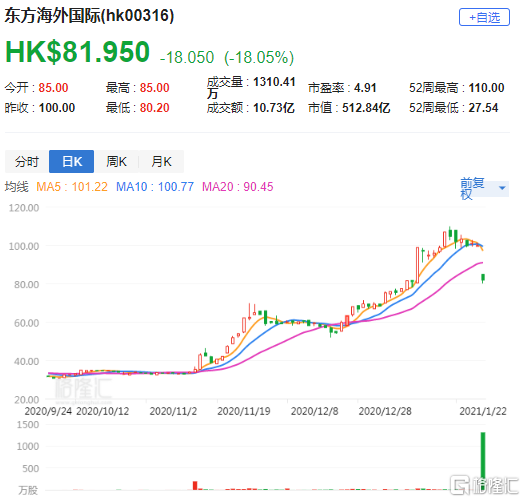This screenshot has height=502, width=525.
Task: Click the 60.00 price axis label
Action: point(26,323)
